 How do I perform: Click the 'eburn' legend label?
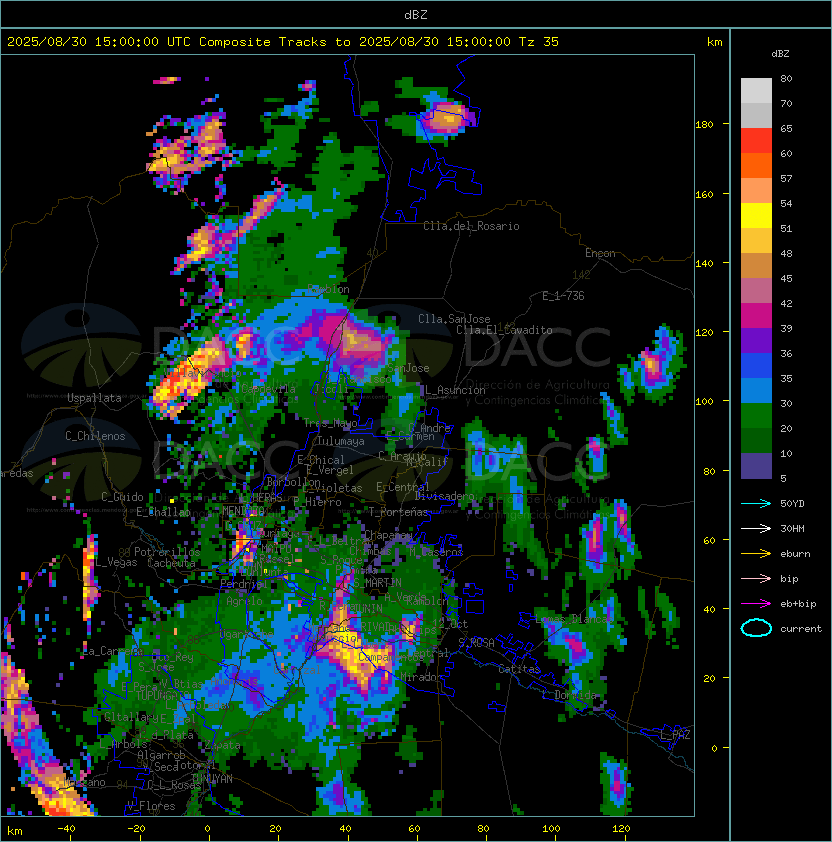[x=795, y=554]
